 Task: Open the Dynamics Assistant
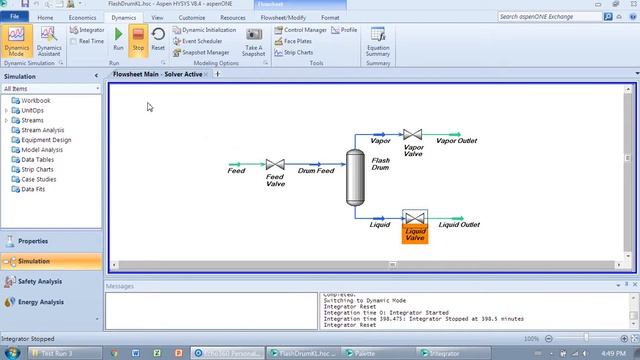(x=49, y=41)
